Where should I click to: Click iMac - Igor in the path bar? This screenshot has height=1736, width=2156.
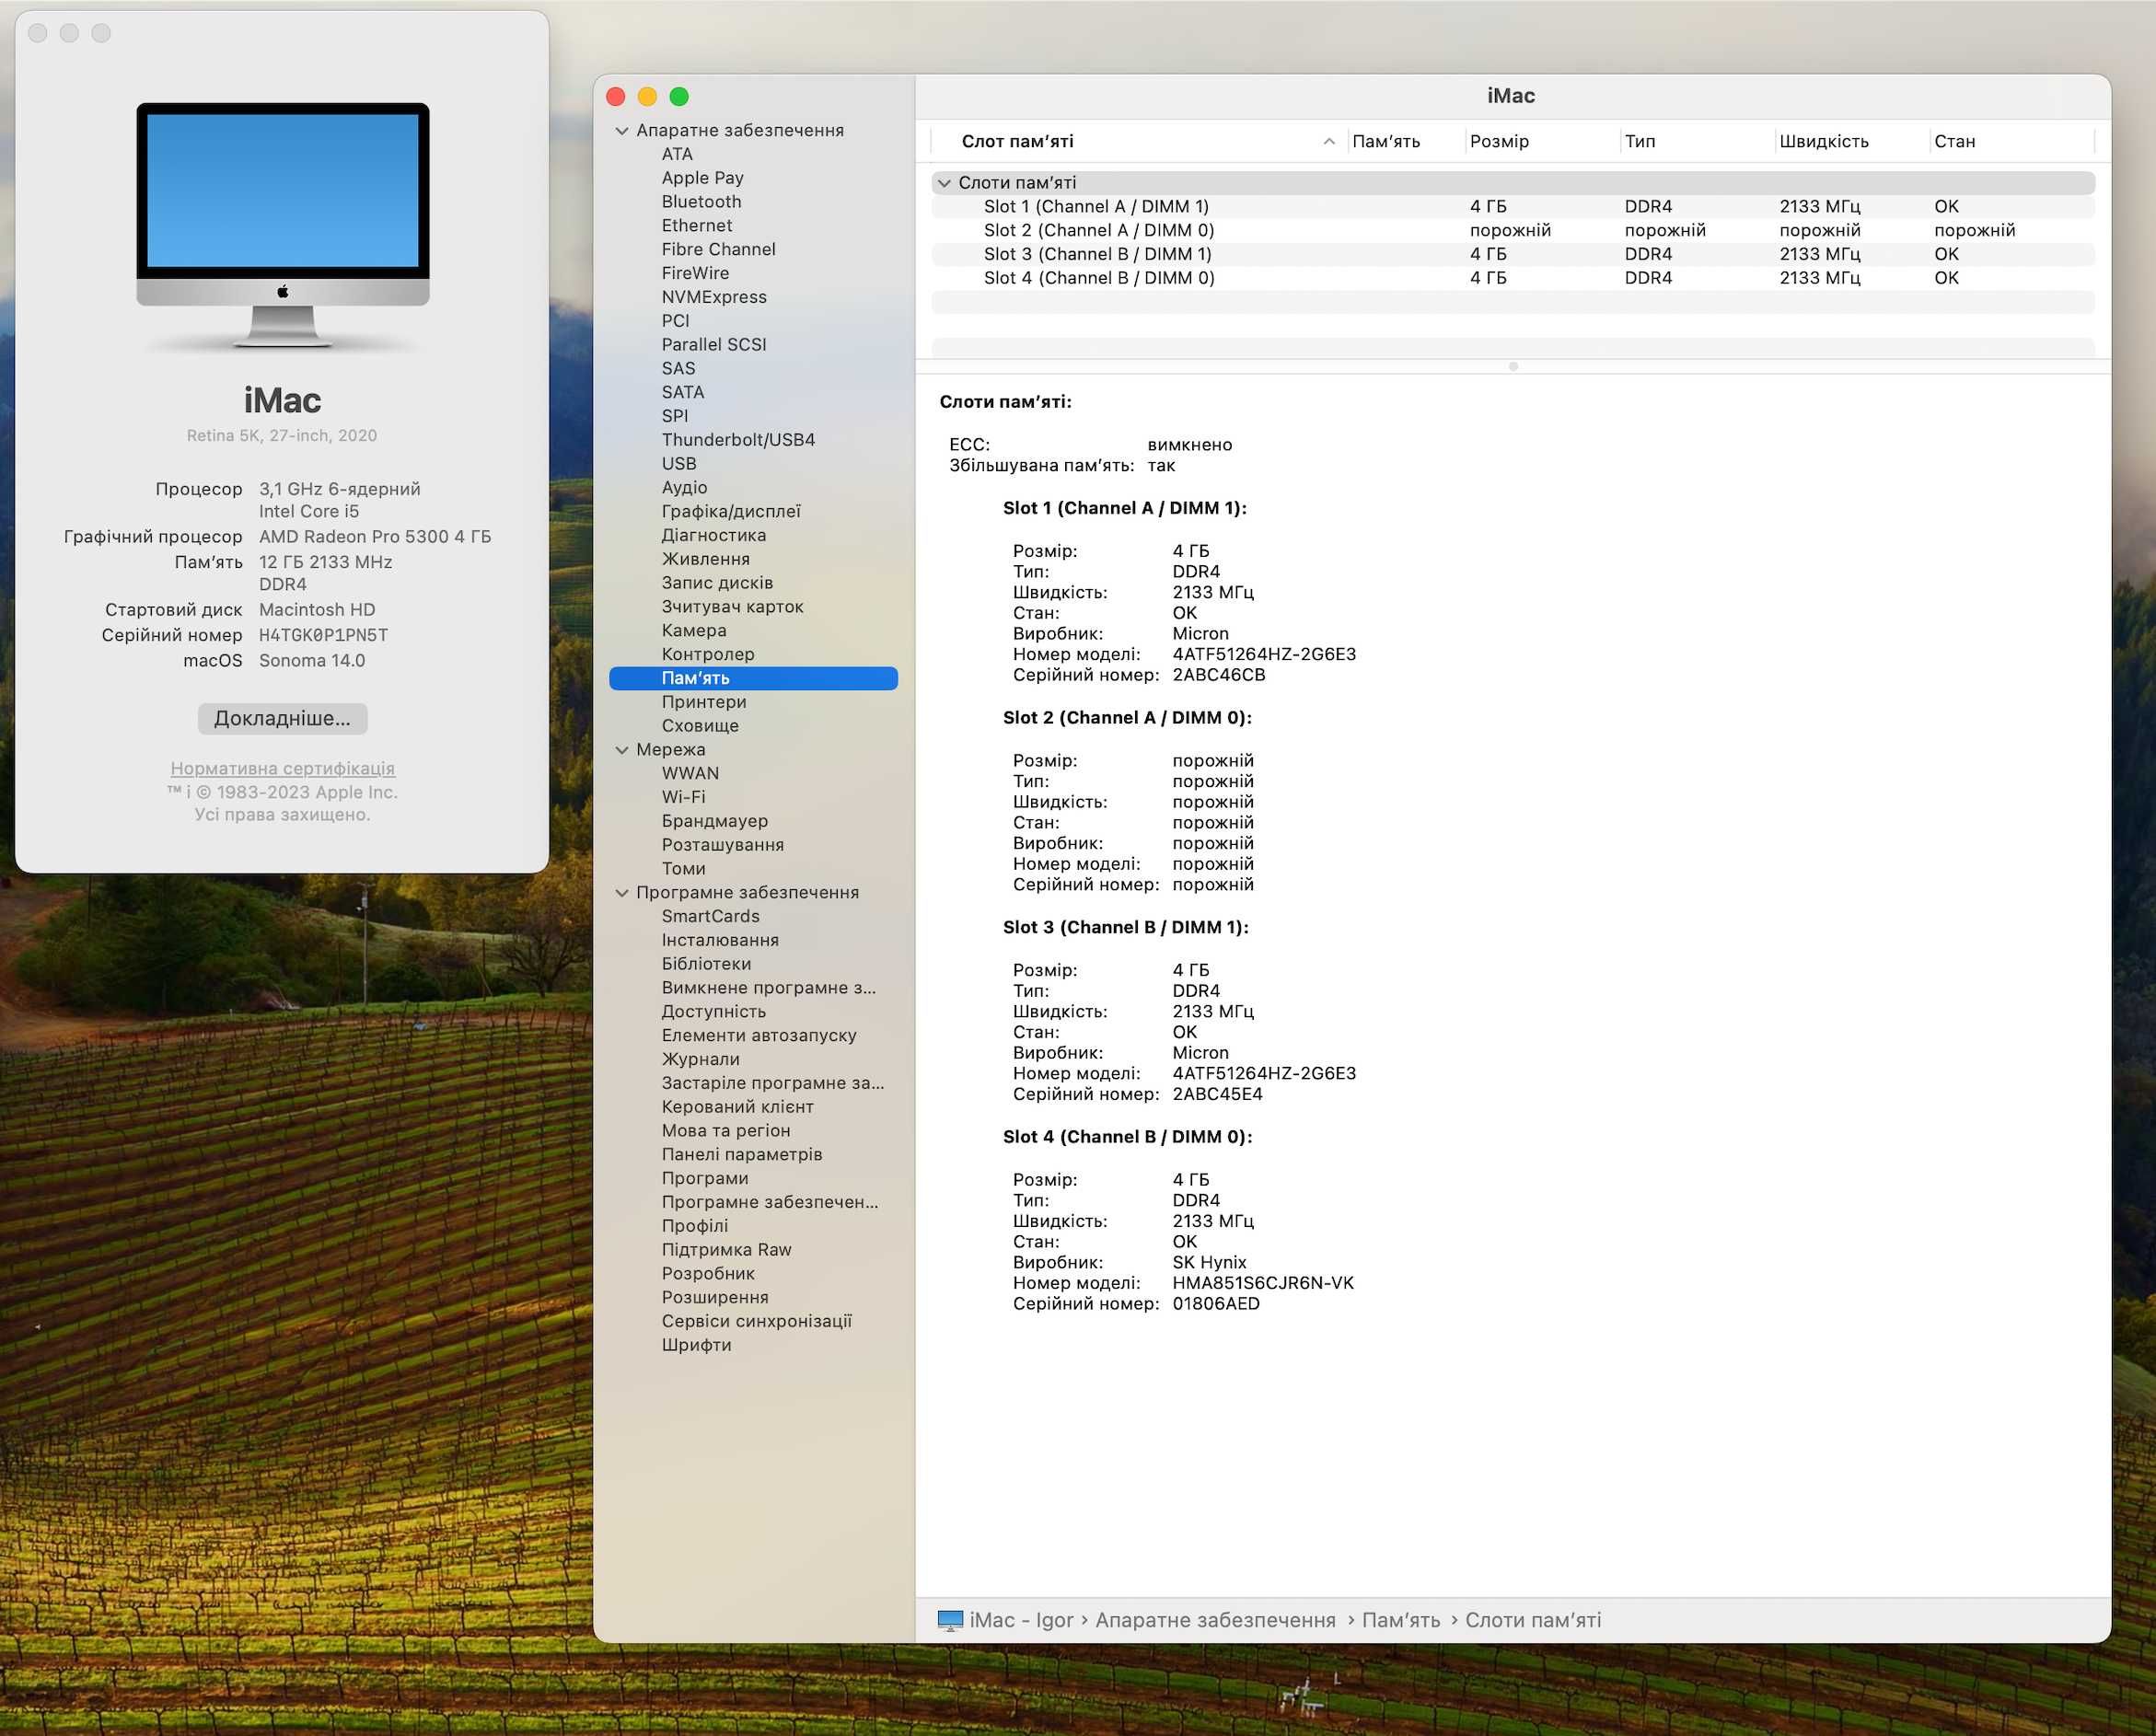click(1021, 1620)
